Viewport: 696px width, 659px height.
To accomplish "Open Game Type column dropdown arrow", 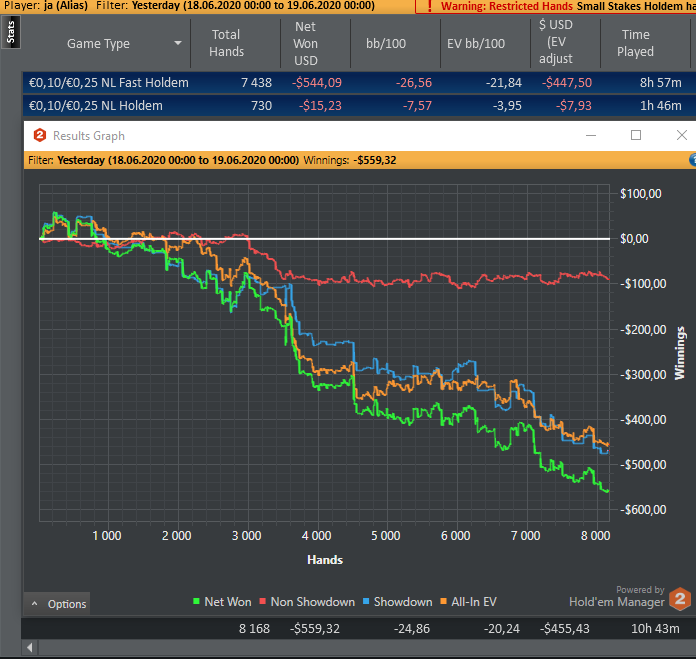I will click(x=178, y=43).
